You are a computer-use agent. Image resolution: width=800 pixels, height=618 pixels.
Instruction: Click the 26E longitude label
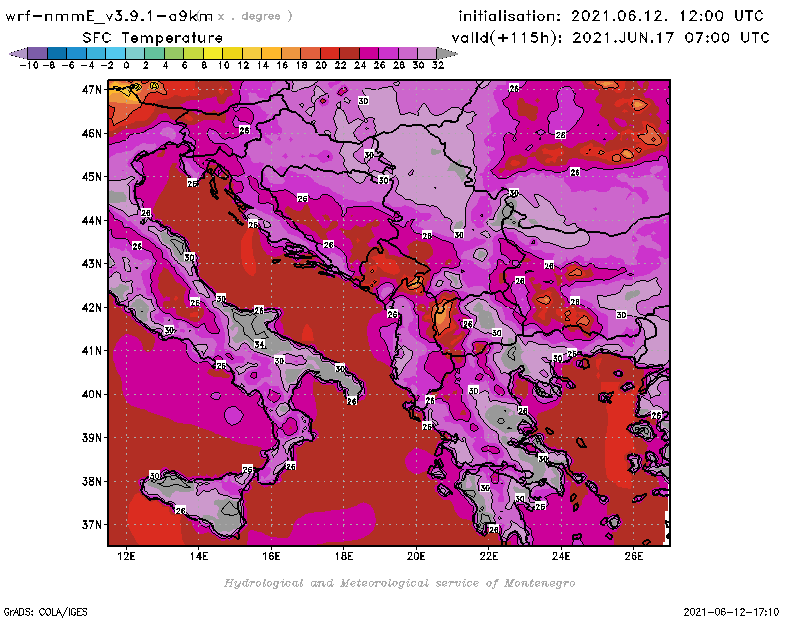tap(633, 556)
